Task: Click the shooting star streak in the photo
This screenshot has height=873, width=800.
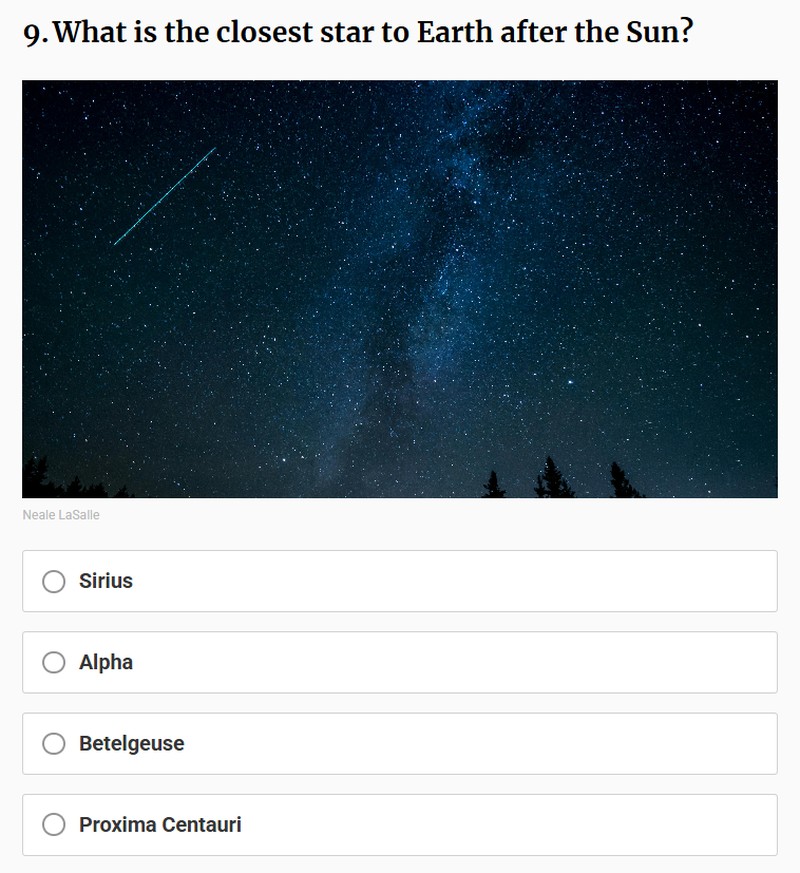Action: coord(165,196)
